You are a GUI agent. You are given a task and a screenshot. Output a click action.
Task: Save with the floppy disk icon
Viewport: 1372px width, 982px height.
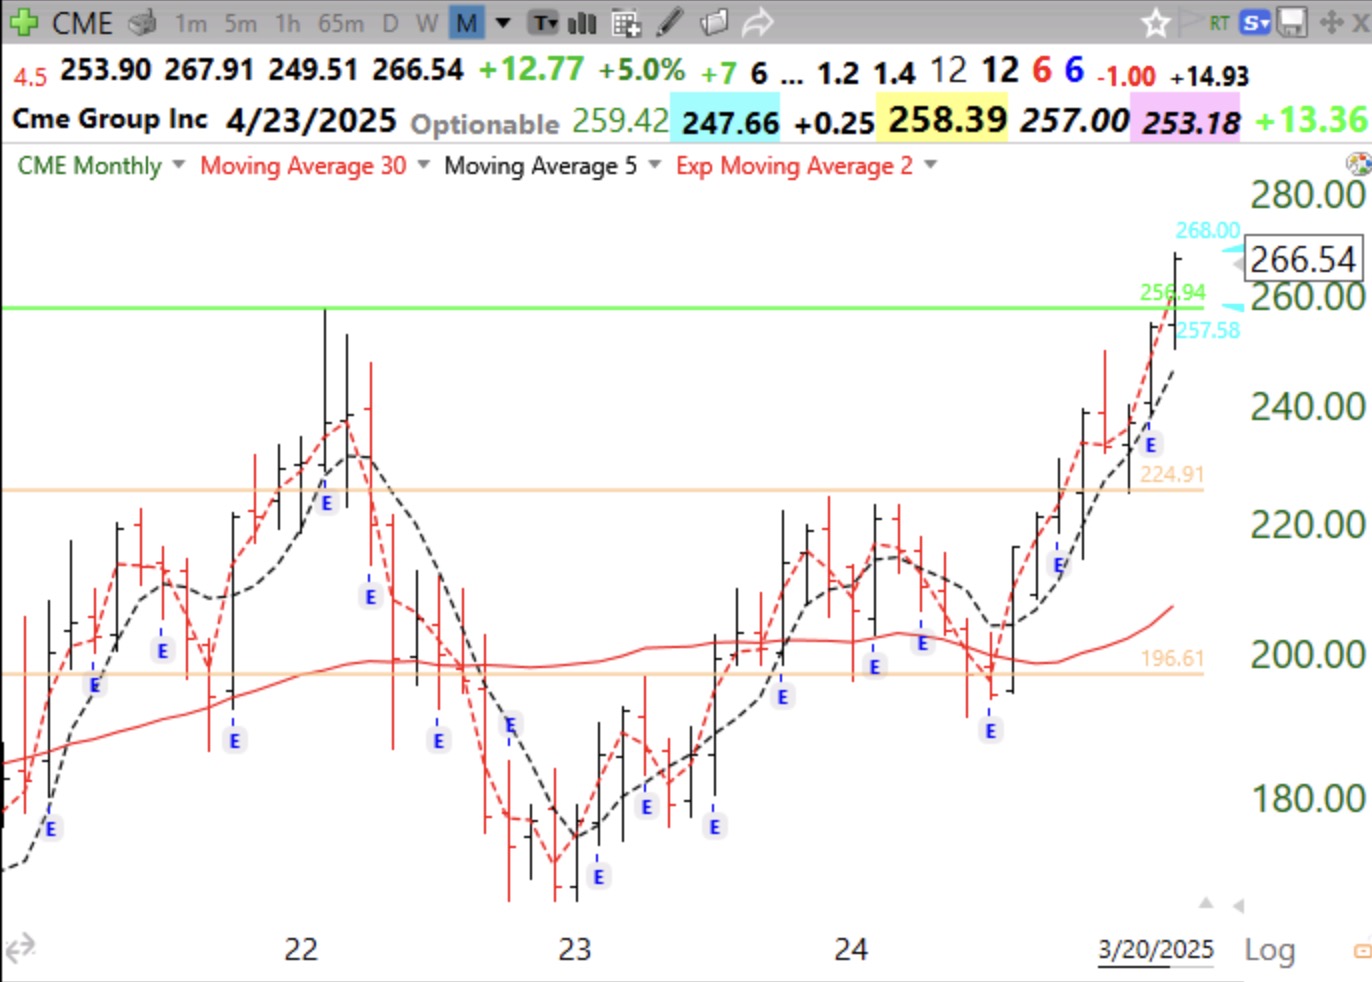[x=1292, y=22]
